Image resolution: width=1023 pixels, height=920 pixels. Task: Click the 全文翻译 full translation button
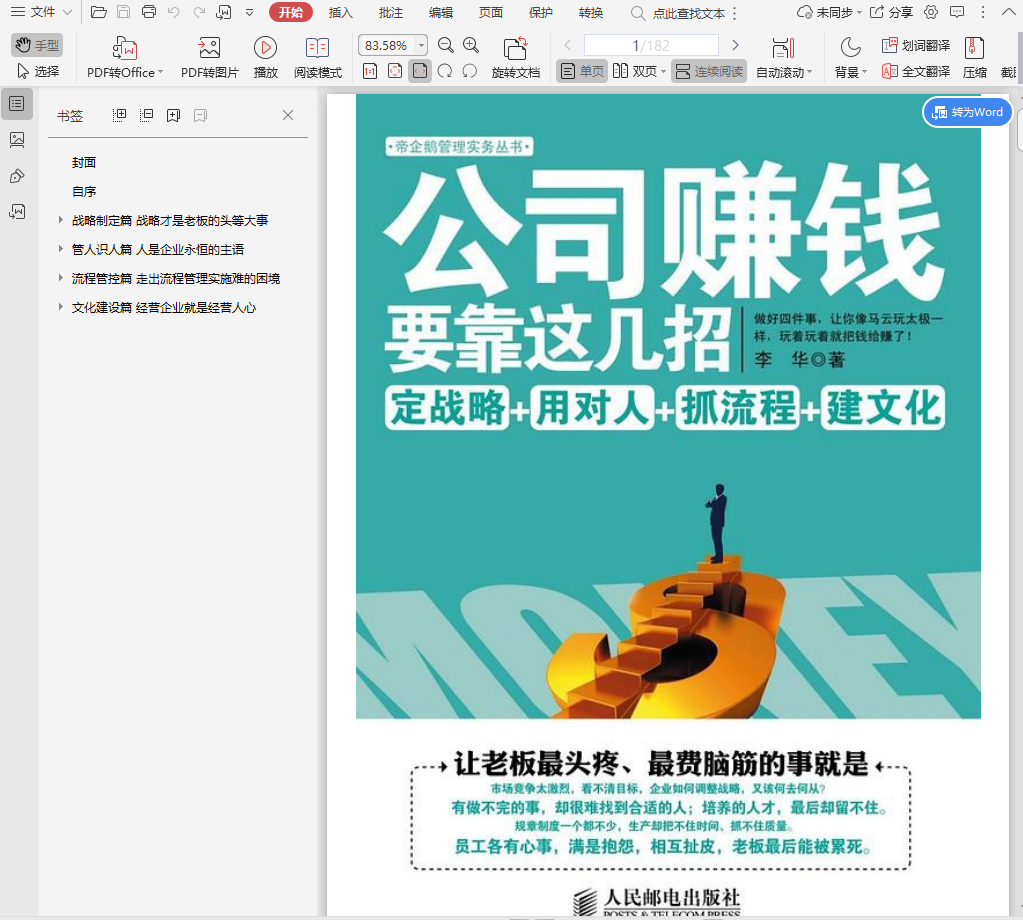pos(915,71)
